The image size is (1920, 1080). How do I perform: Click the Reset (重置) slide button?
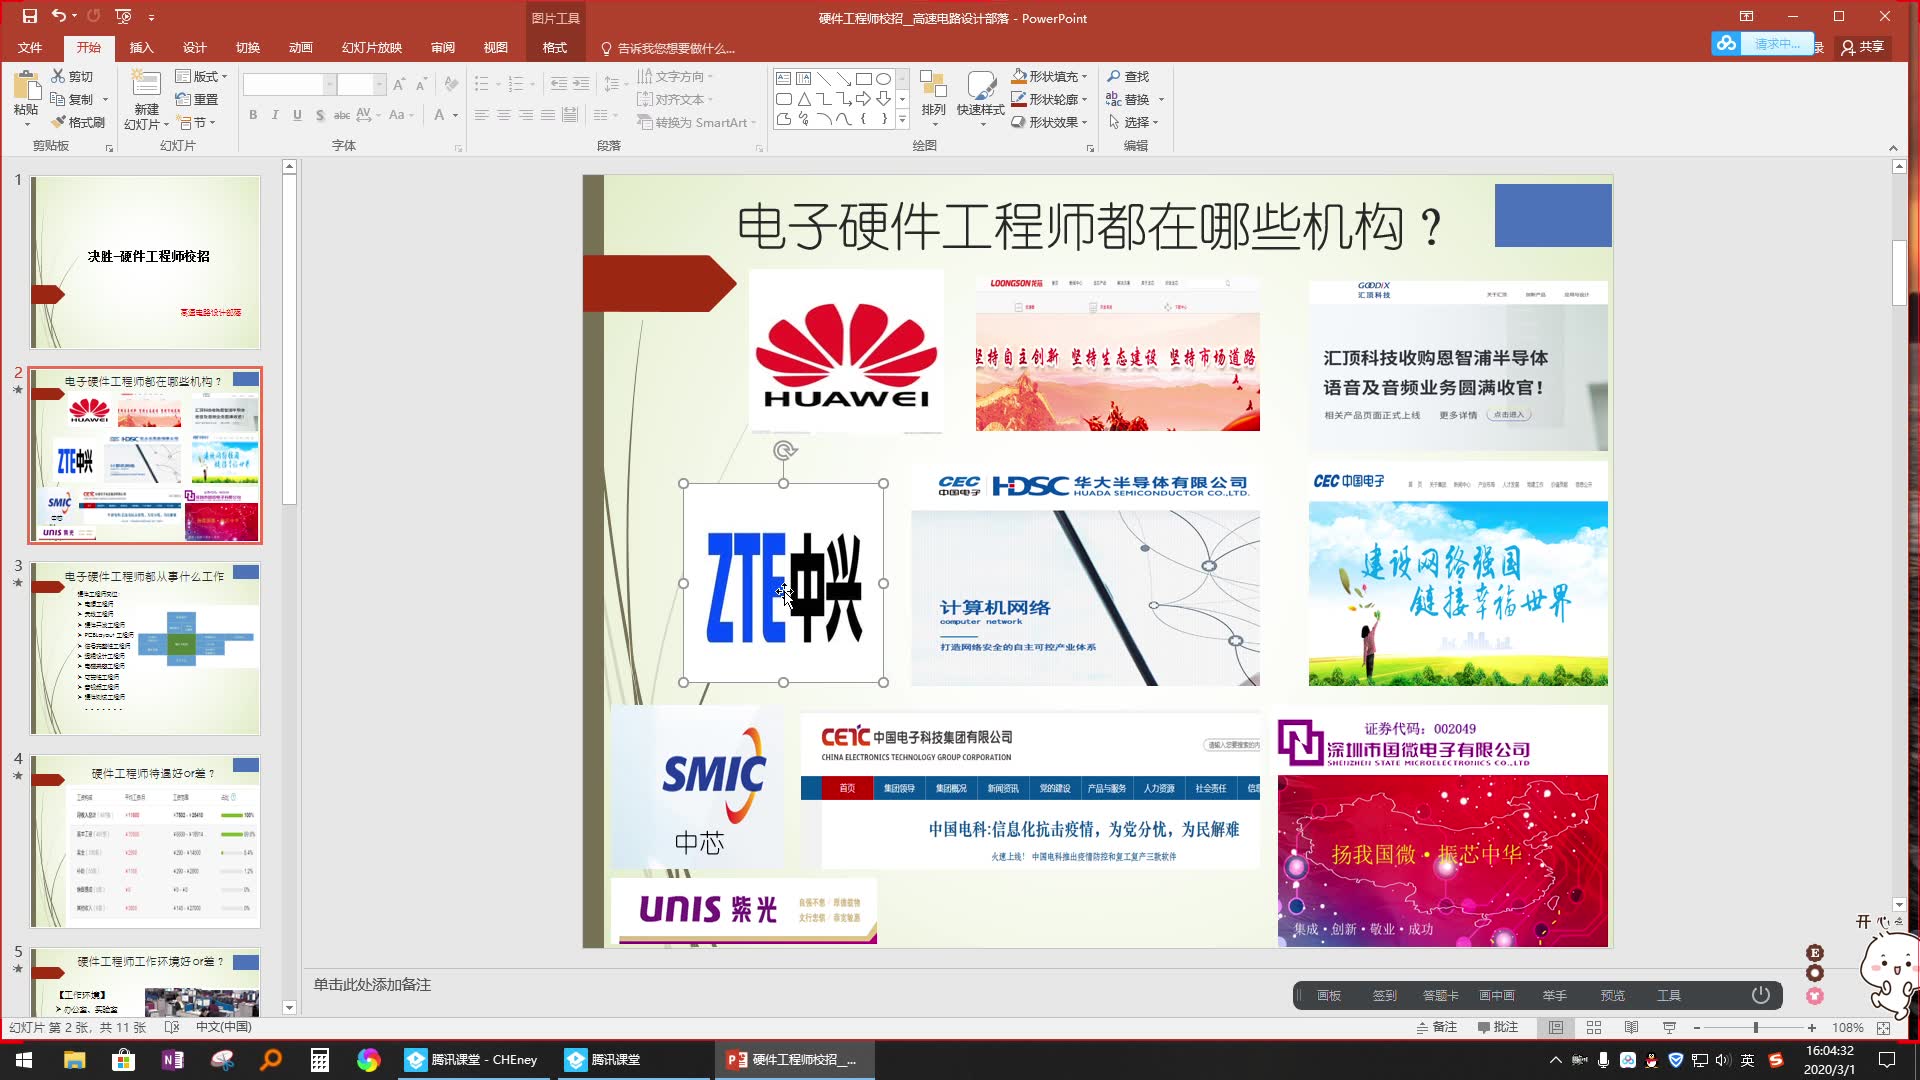pos(197,99)
